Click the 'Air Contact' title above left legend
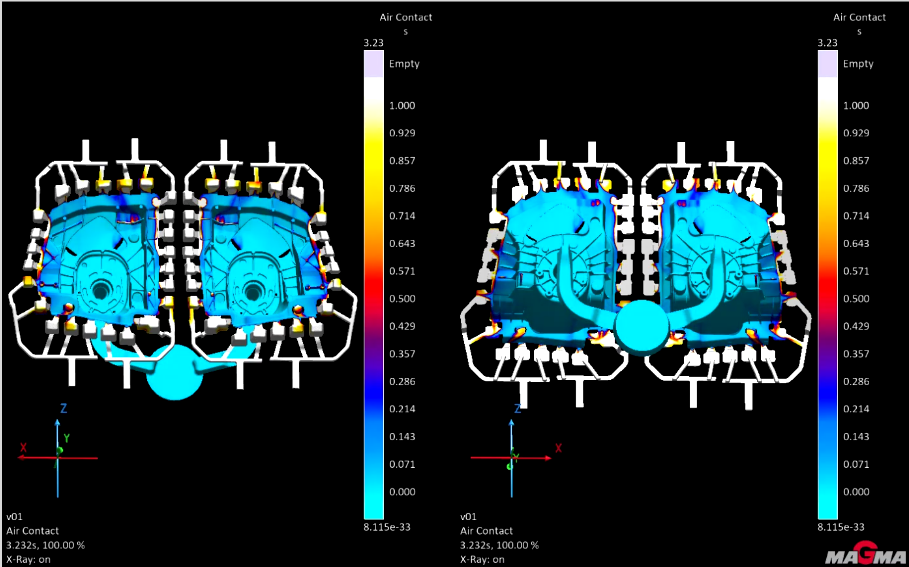 tap(405, 17)
